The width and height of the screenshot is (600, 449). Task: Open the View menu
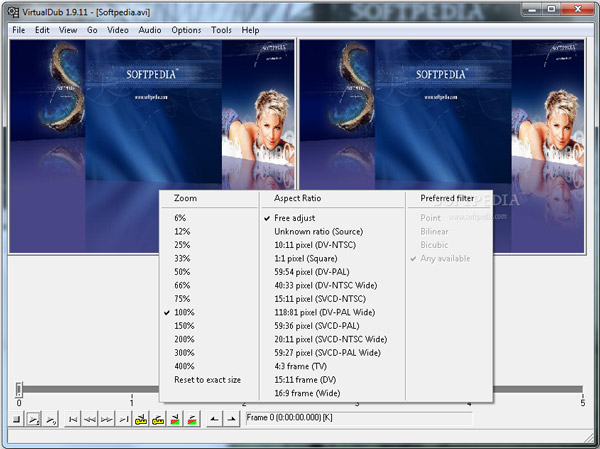click(68, 30)
